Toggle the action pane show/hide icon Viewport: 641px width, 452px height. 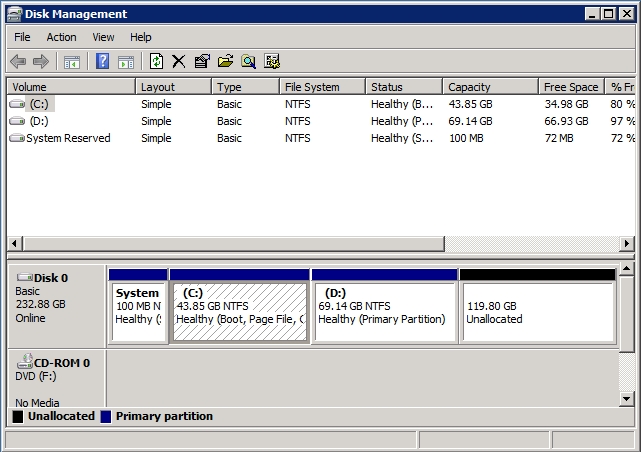point(126,62)
